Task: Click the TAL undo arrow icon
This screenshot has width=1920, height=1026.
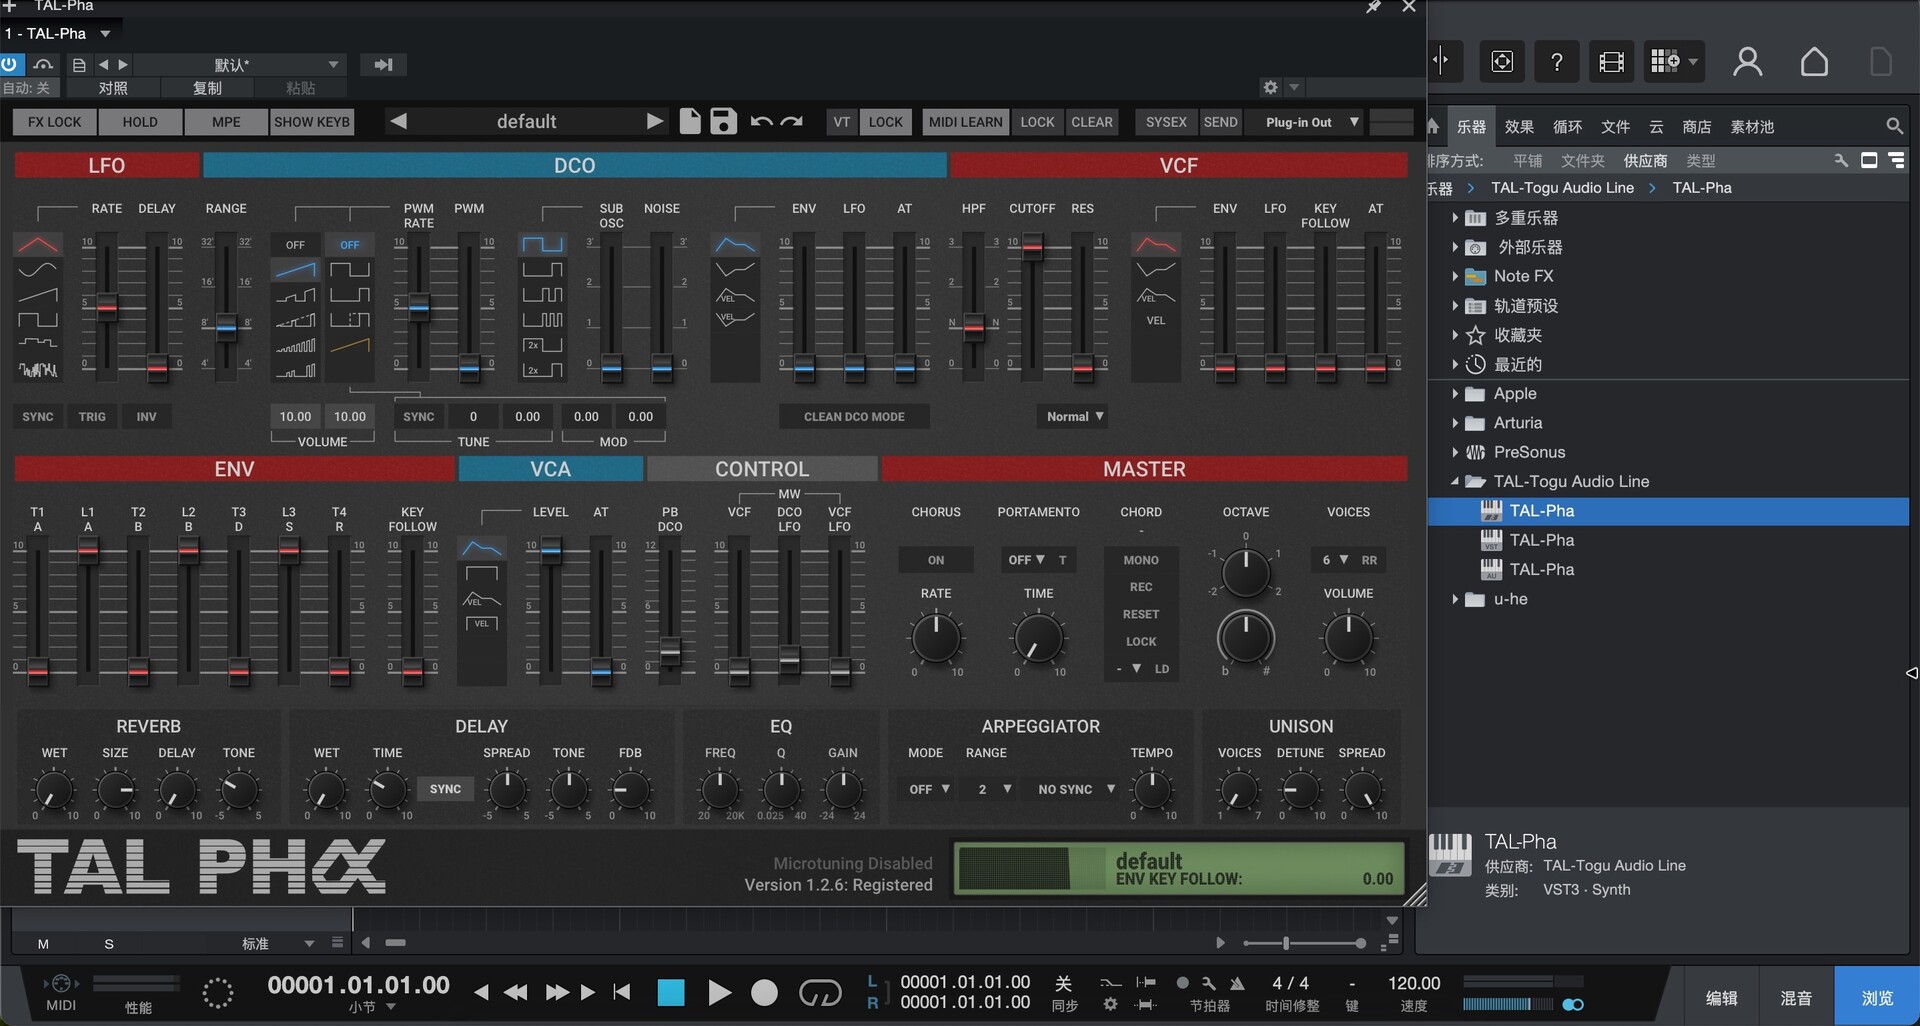Action: (x=761, y=122)
